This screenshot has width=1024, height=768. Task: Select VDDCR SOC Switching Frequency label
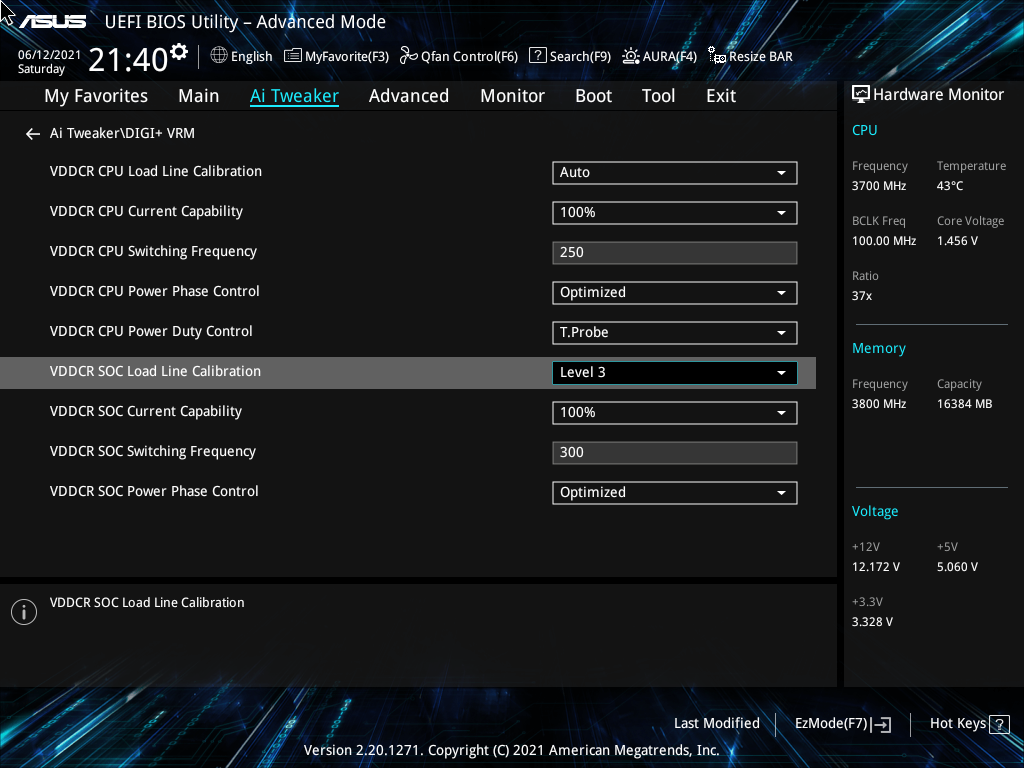coord(153,451)
